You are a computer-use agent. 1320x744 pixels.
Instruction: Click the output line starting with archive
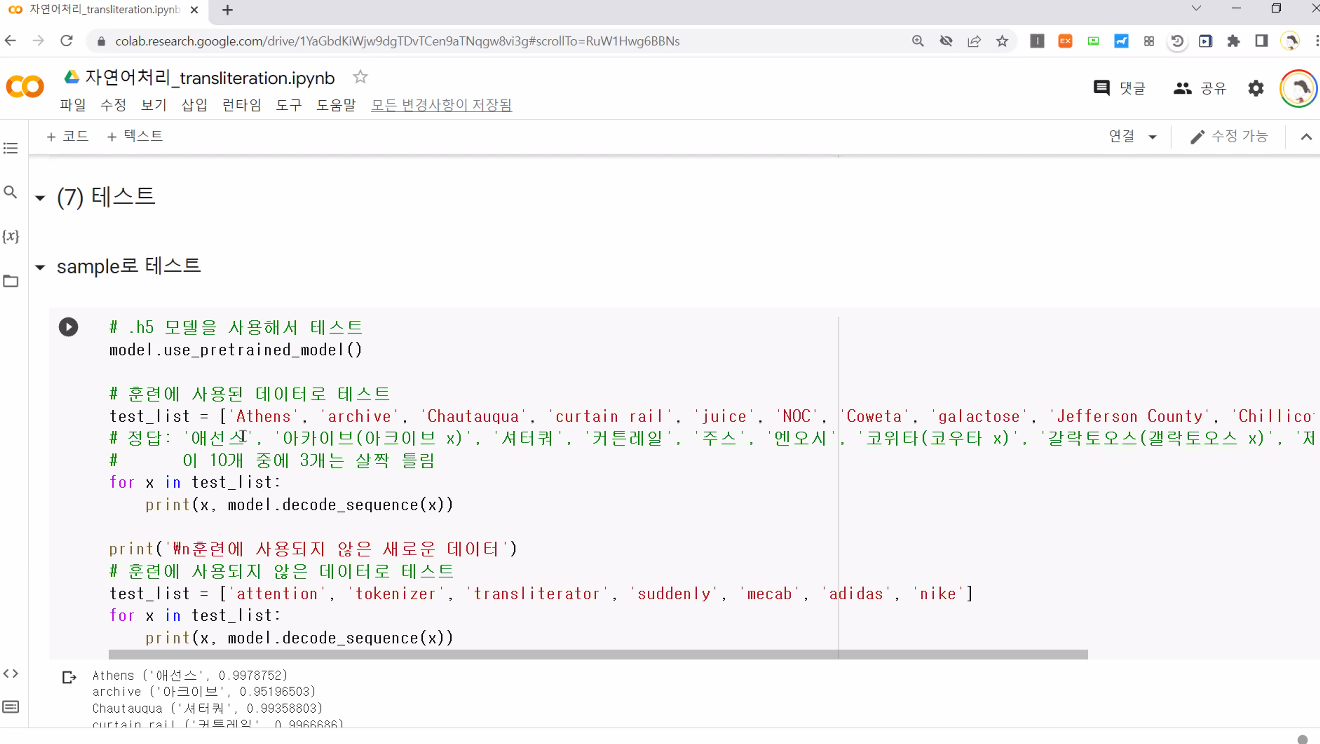click(204, 692)
